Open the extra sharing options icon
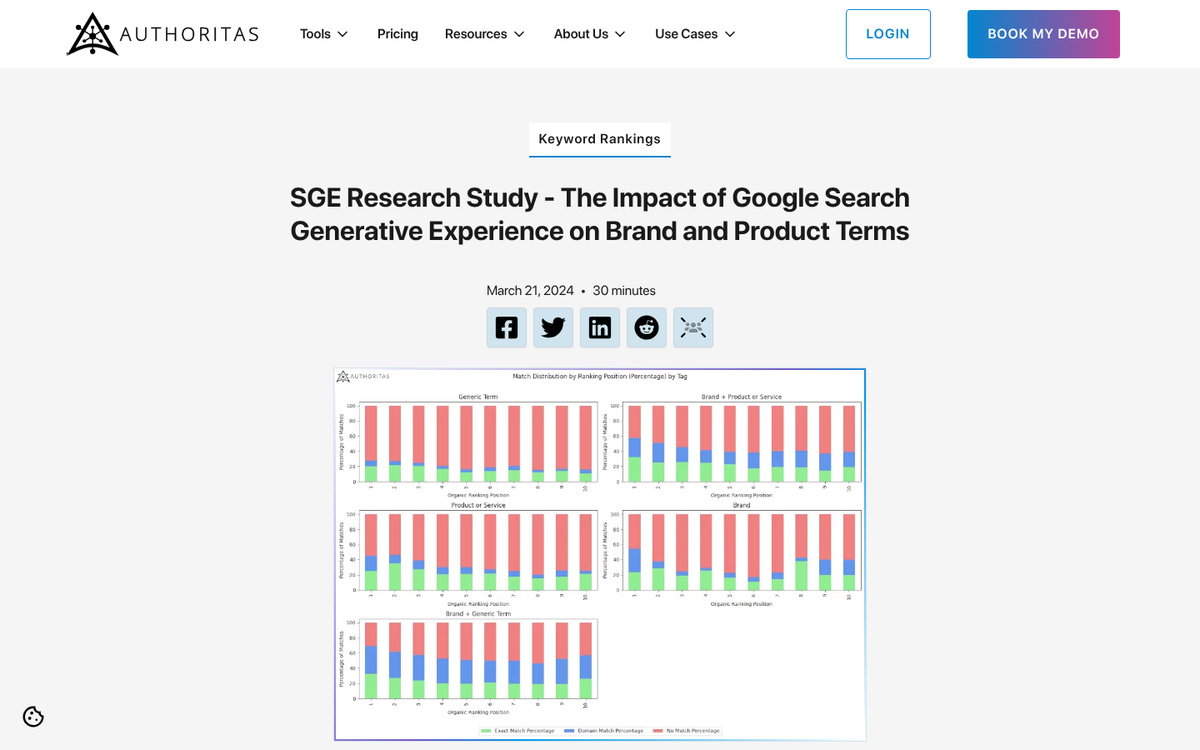The height and width of the screenshot is (750, 1200). click(693, 327)
